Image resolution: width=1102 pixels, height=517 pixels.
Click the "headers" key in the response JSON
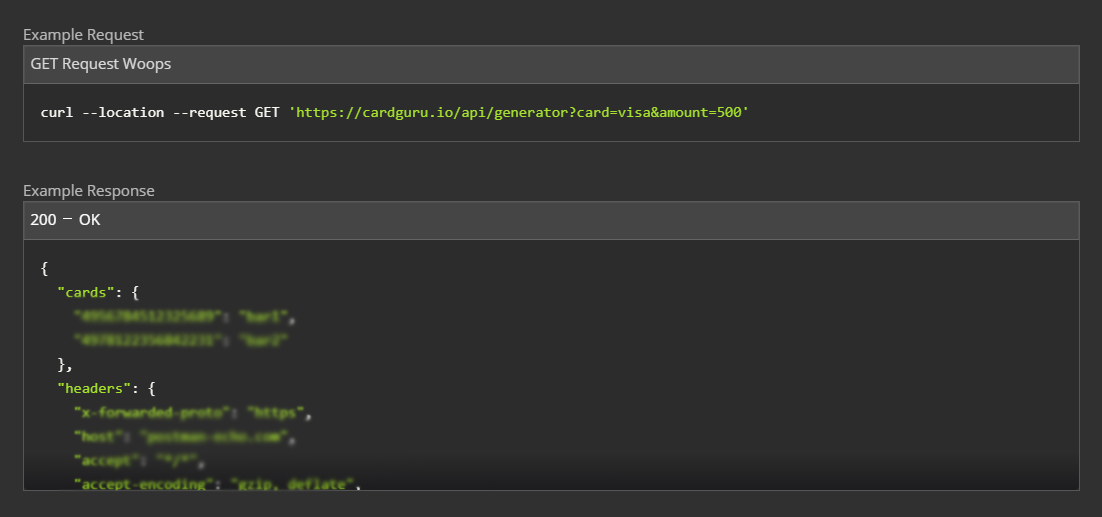pos(94,388)
